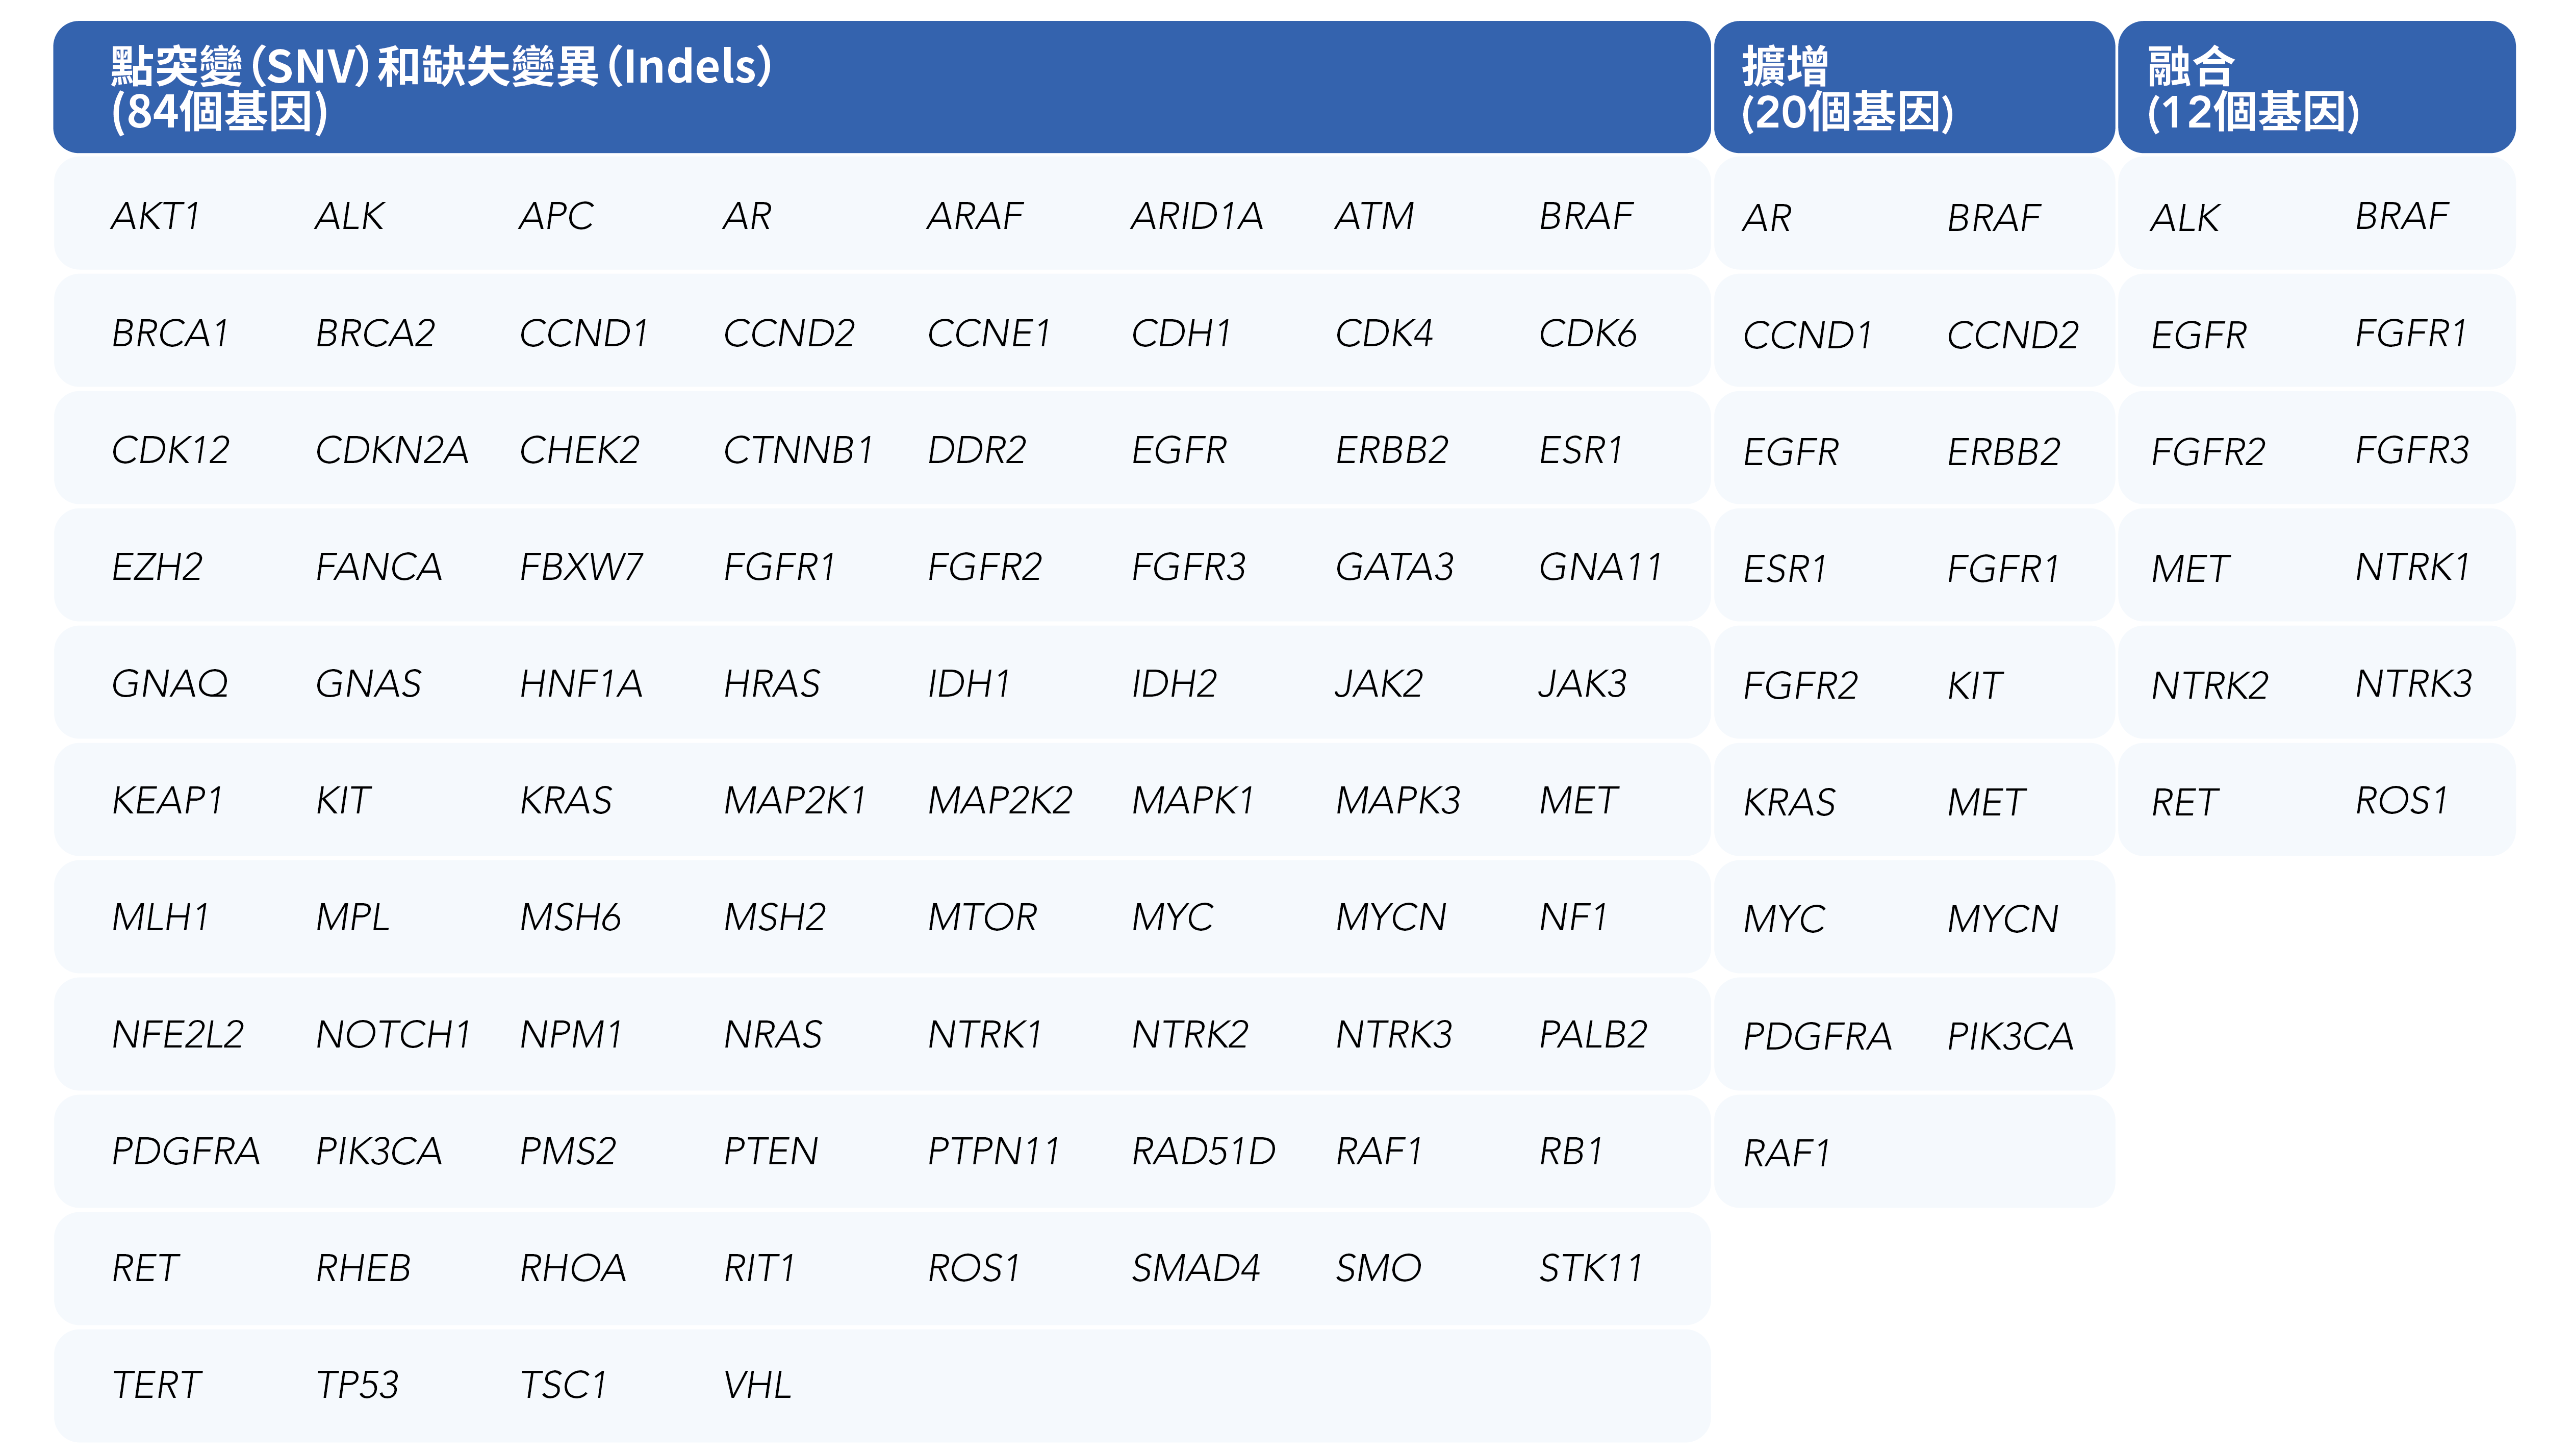Click the HNF1A gene label

(x=580, y=684)
